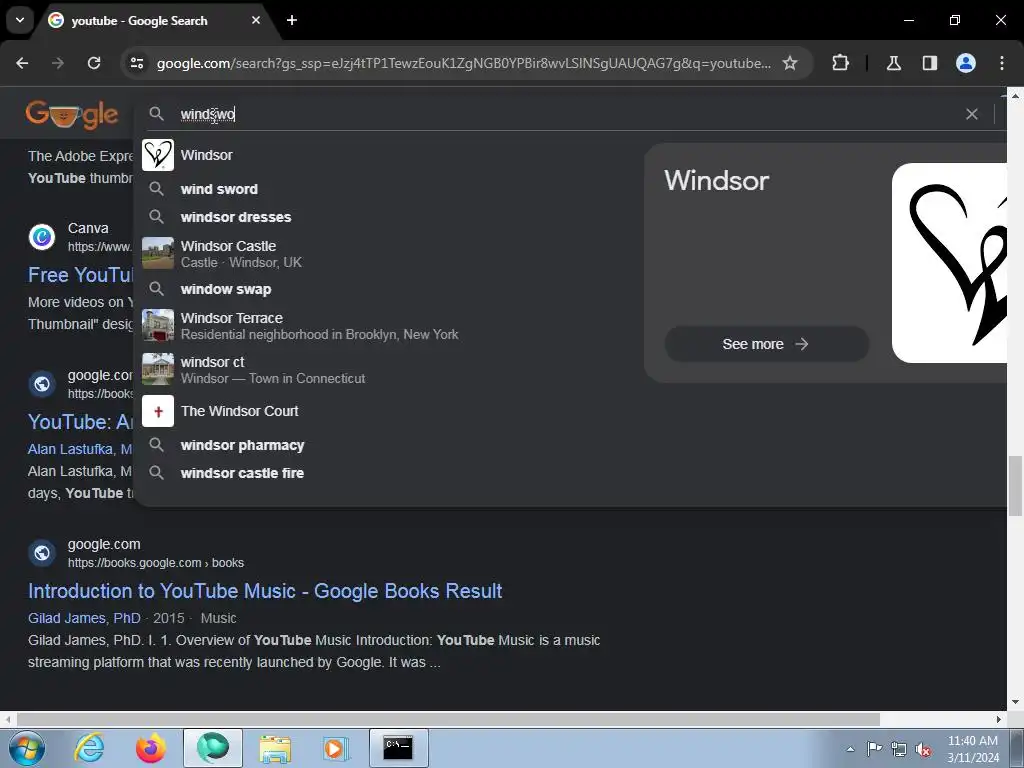Click the Google doodle logo
Screen dimensions: 1024x768
click(x=72, y=114)
